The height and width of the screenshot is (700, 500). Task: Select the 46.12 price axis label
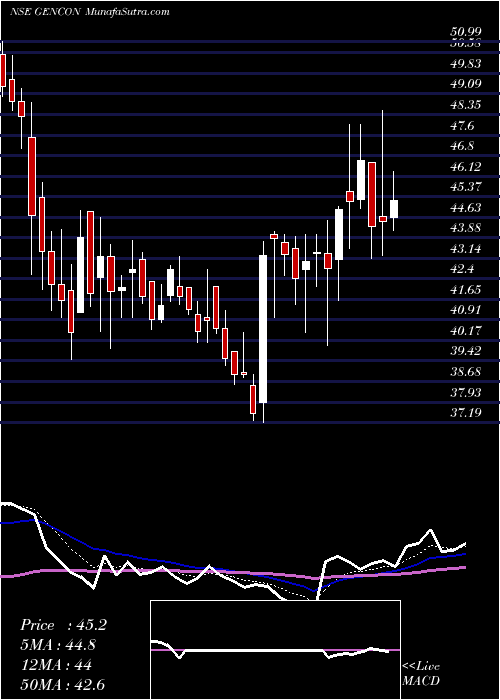click(x=465, y=167)
